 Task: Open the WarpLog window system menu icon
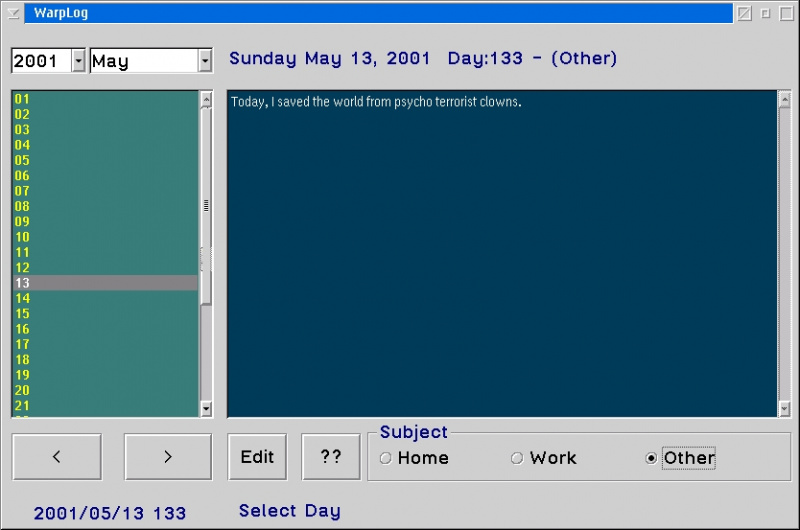[x=14, y=13]
